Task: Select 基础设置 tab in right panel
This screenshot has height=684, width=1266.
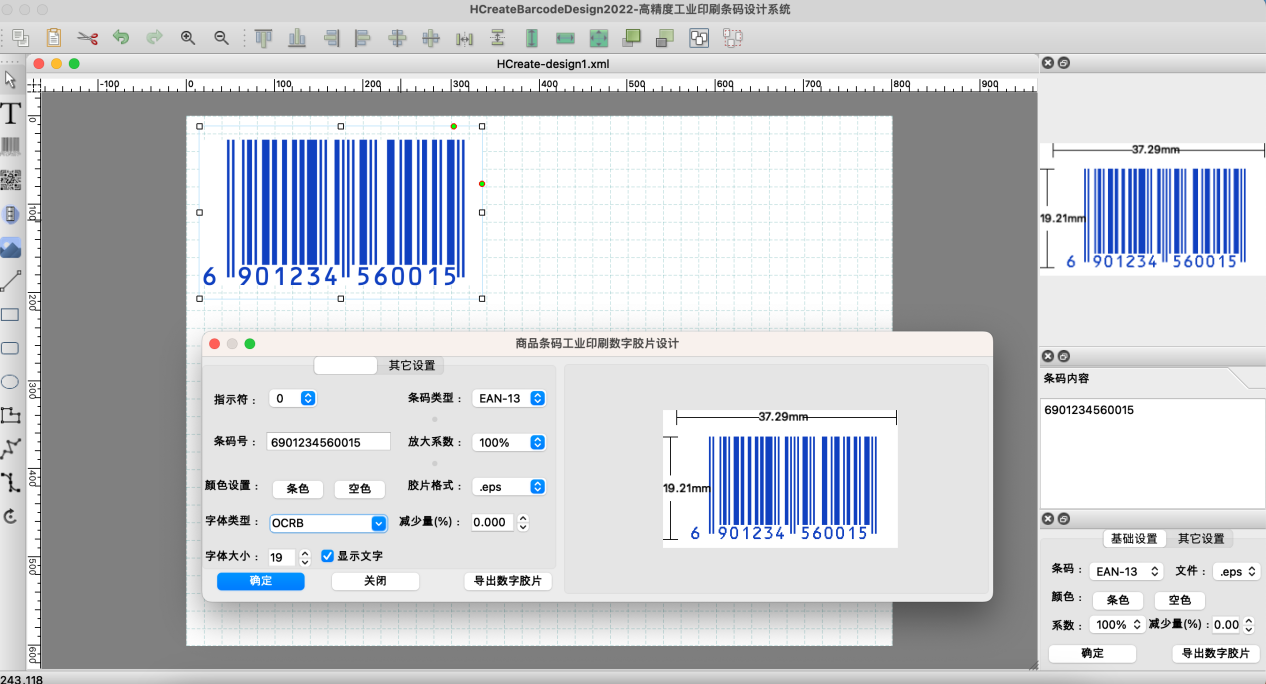Action: 1133,539
